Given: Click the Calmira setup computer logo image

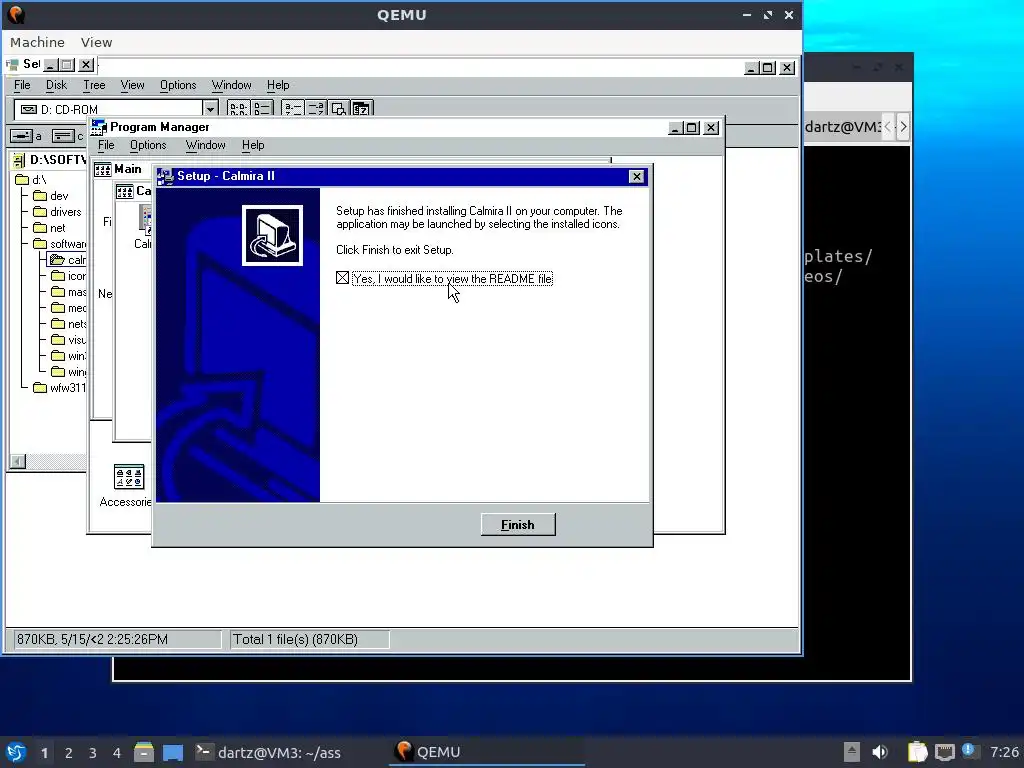Looking at the screenshot, I should (272, 235).
